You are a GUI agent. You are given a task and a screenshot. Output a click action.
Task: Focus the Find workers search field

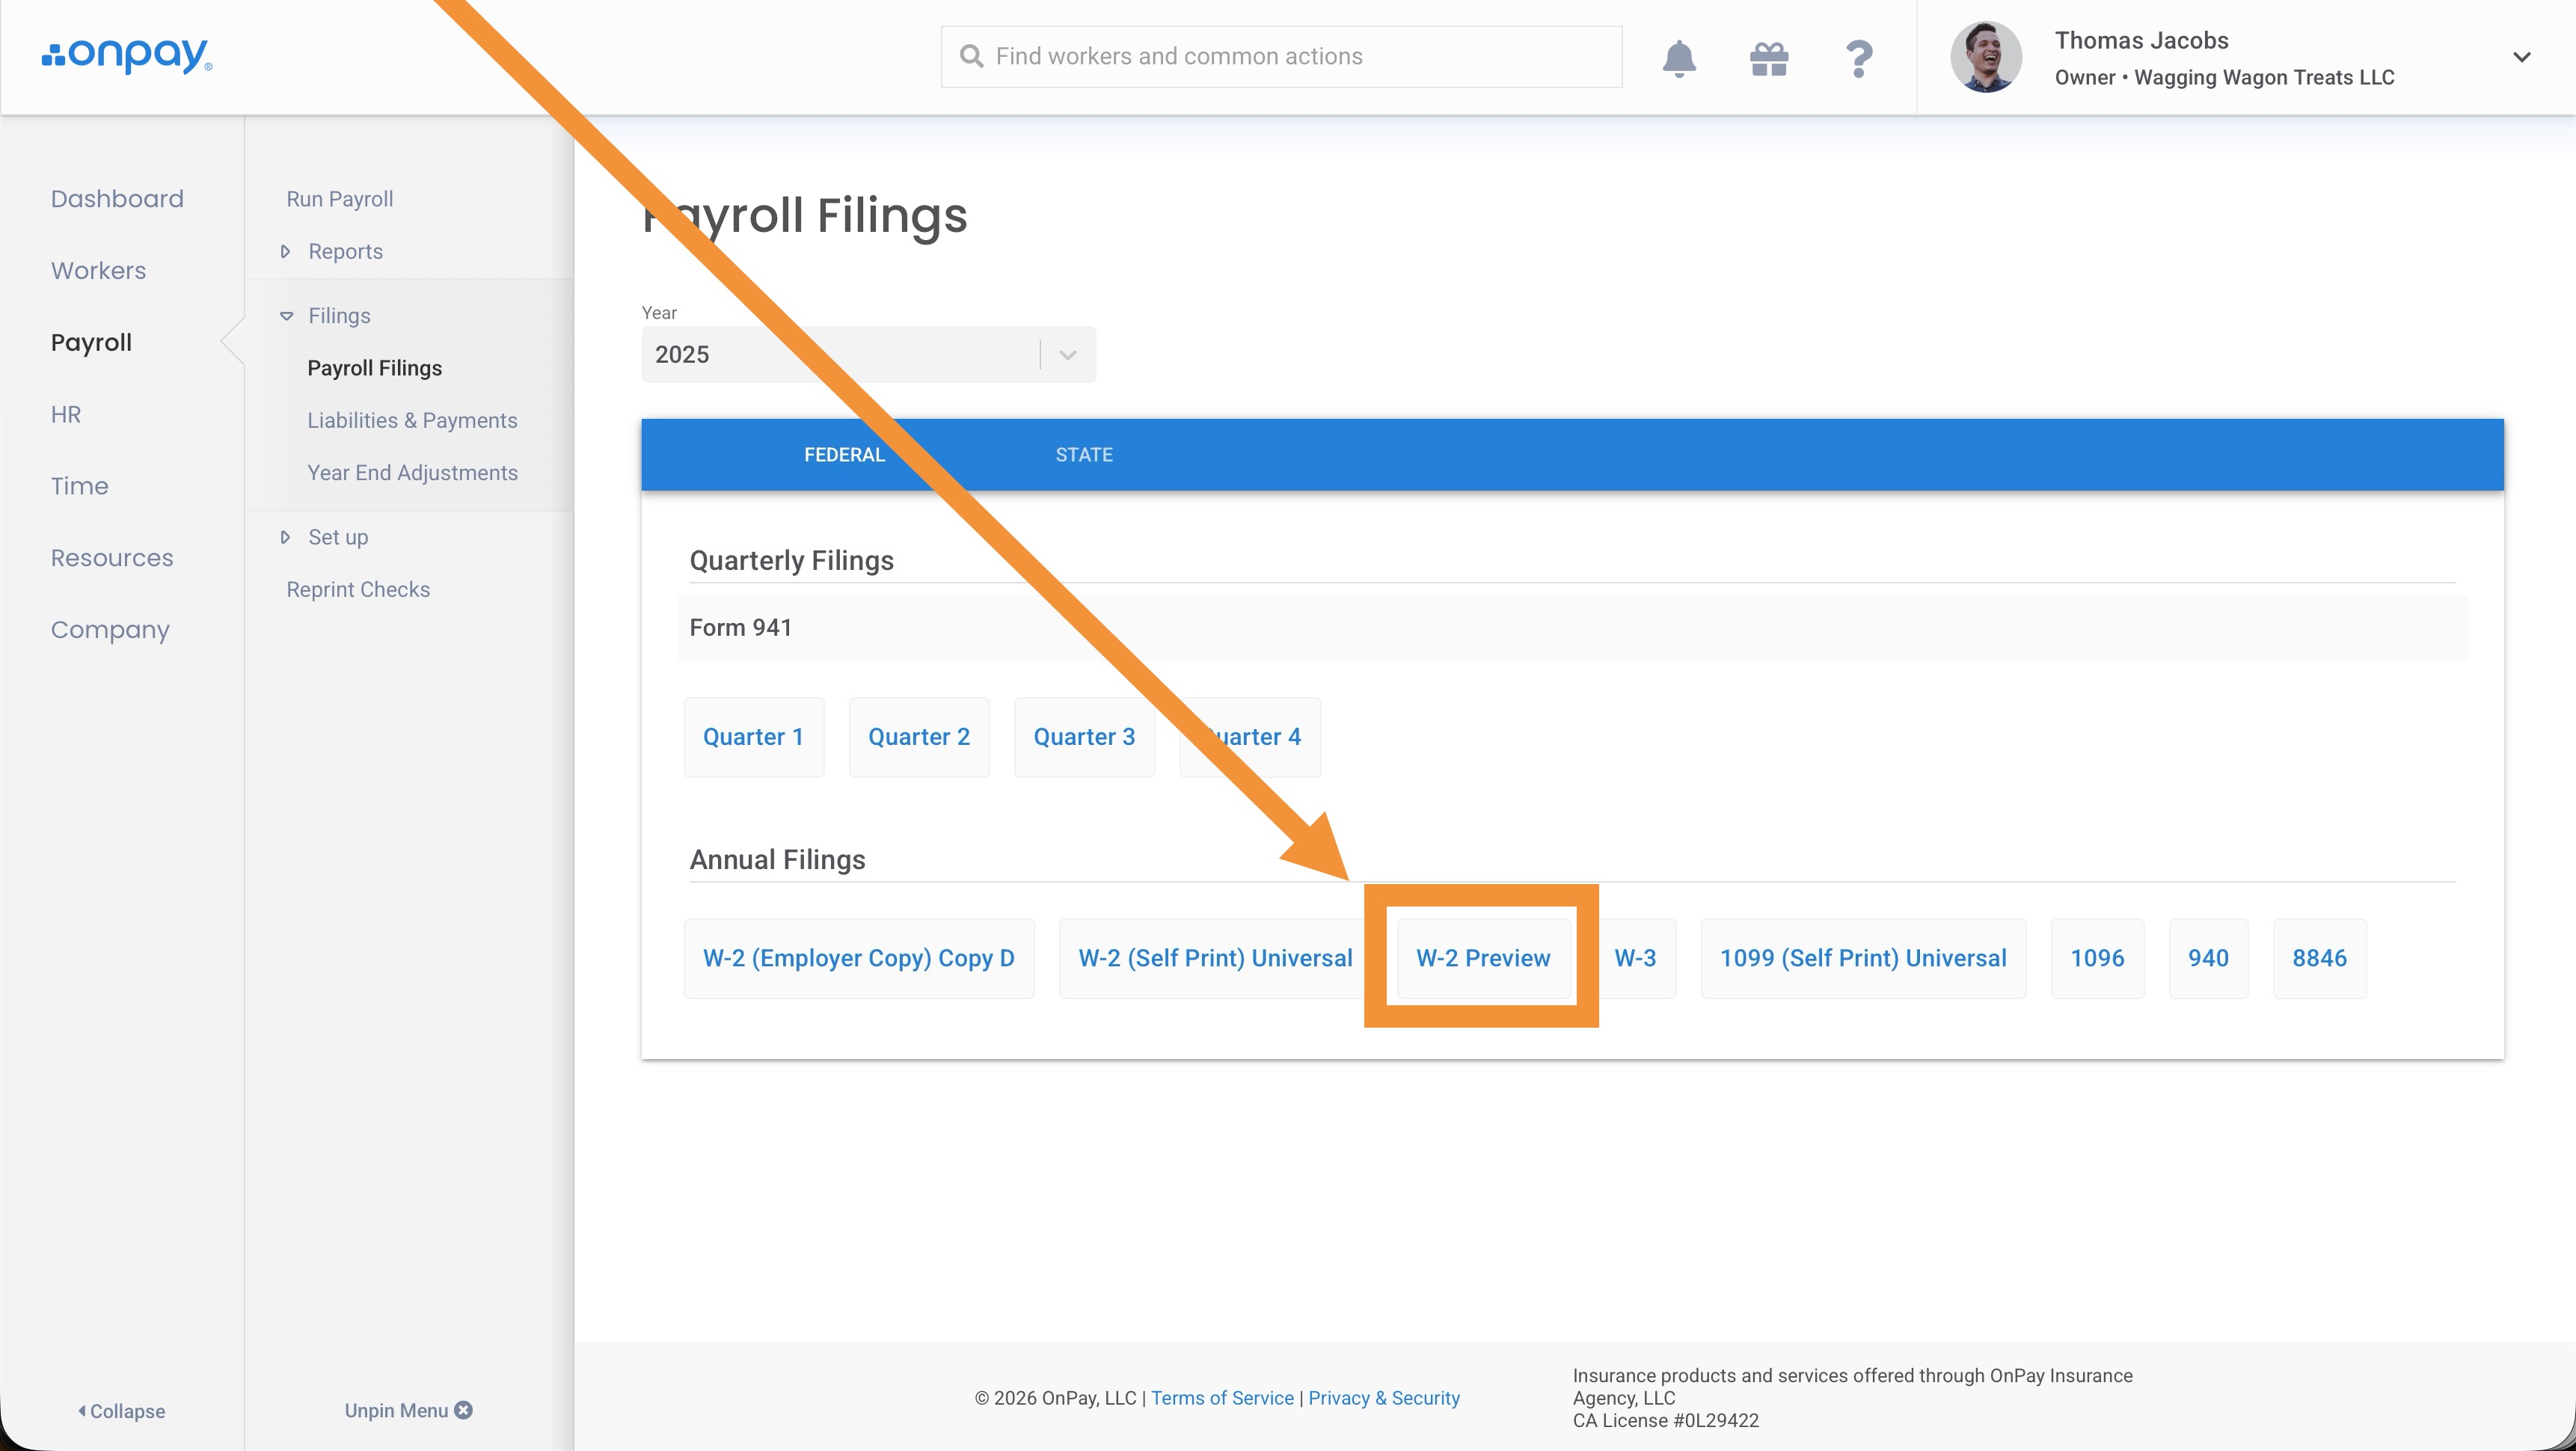[x=1290, y=56]
